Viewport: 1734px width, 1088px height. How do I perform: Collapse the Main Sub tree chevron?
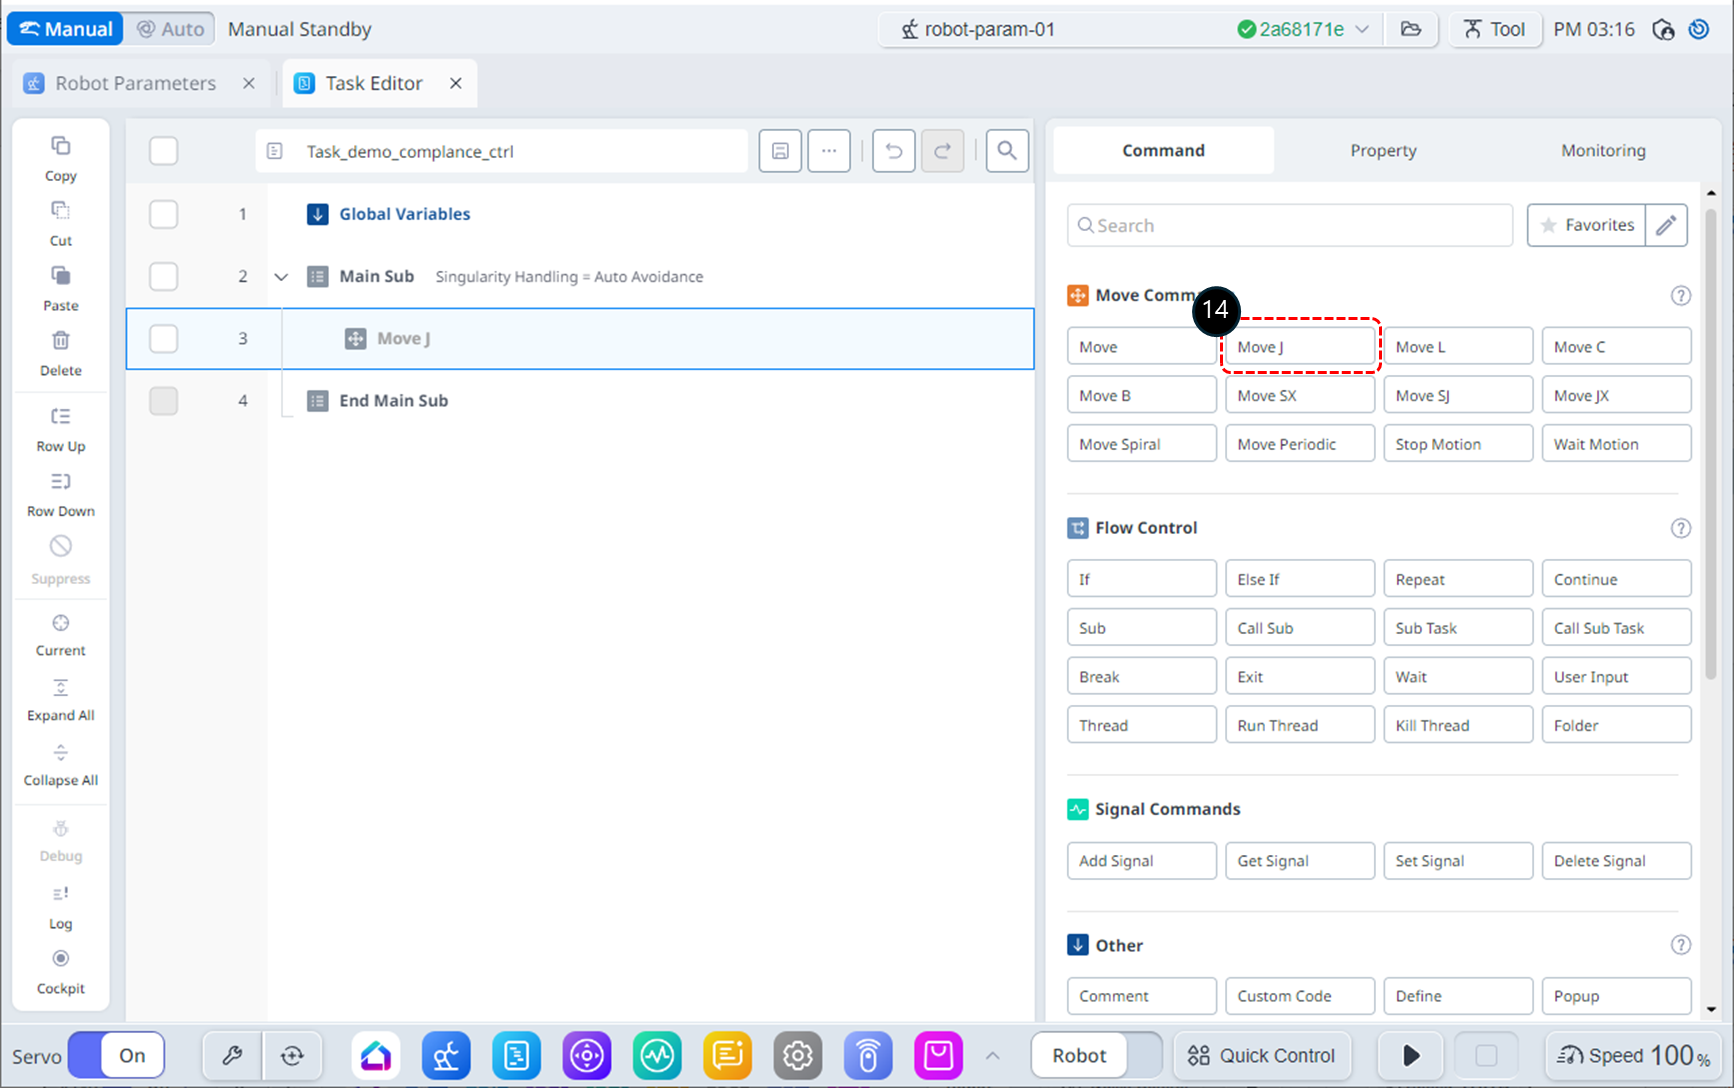pyautogui.click(x=281, y=277)
